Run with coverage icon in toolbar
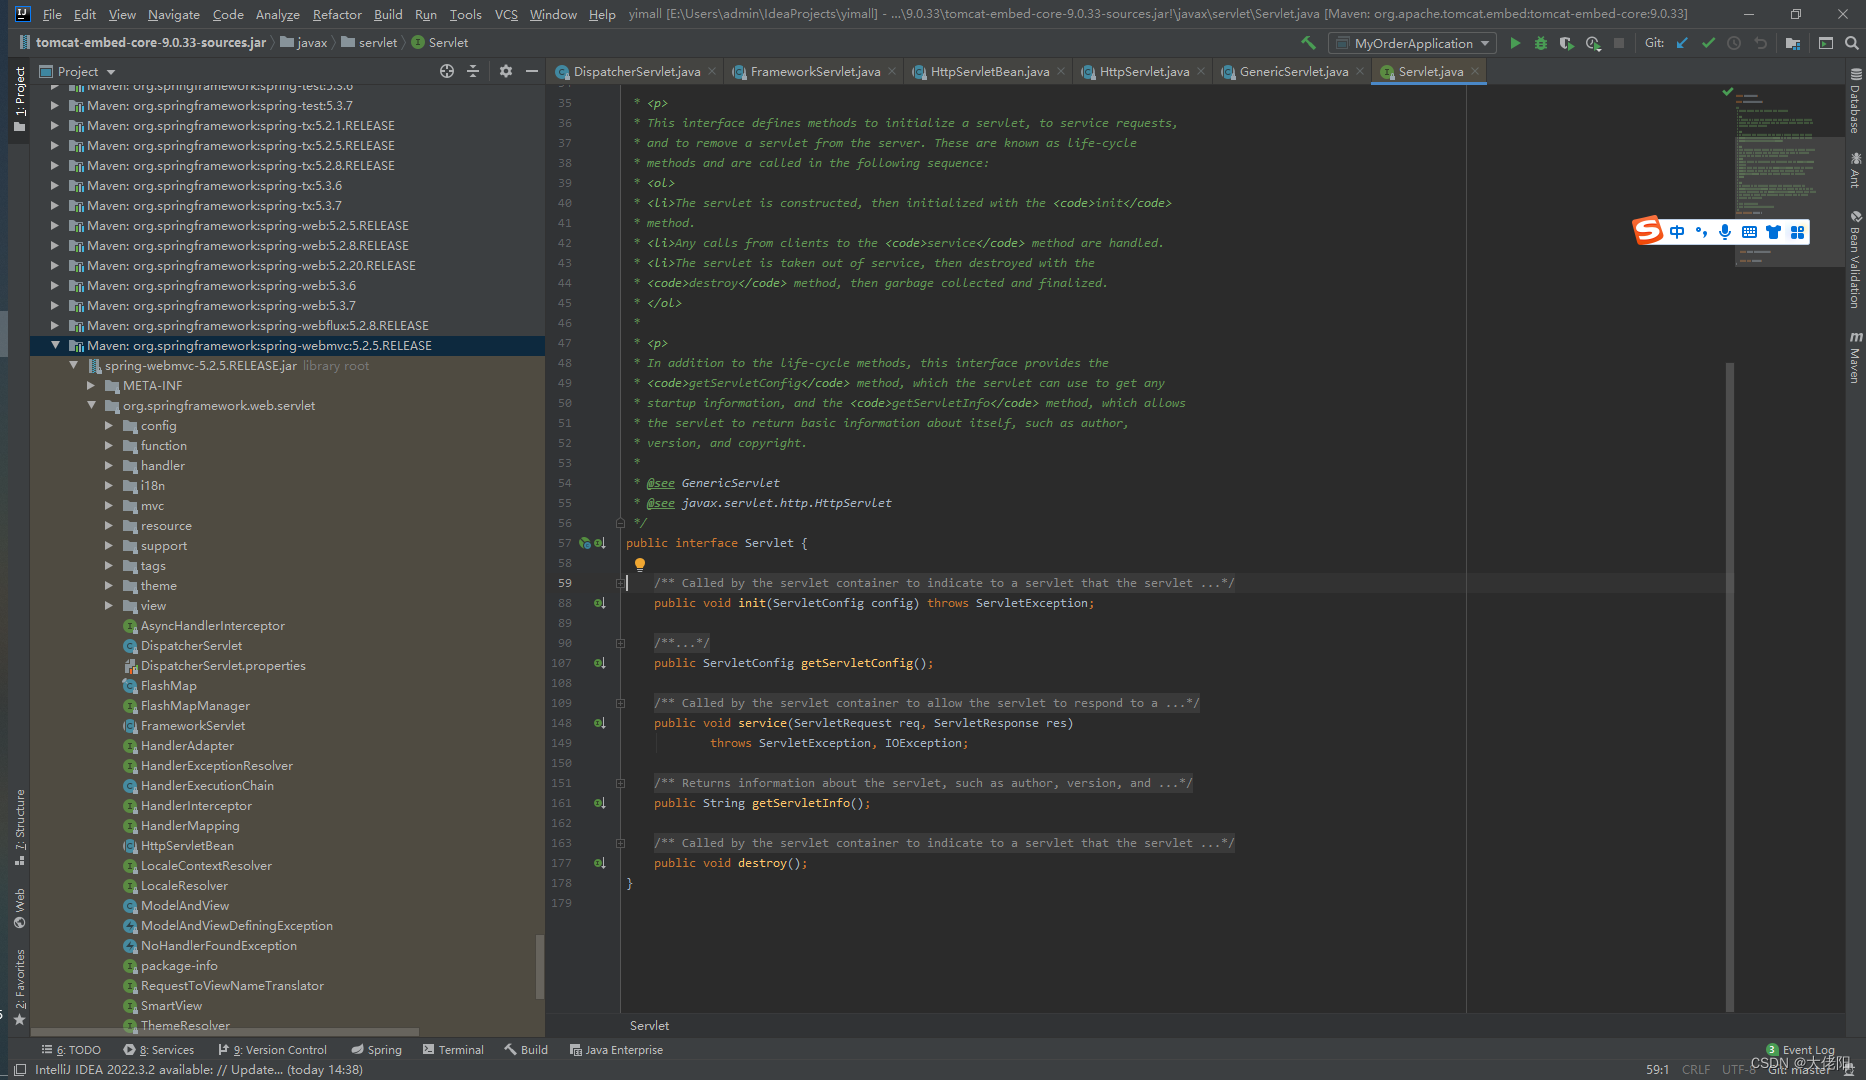The image size is (1866, 1080). 1567,43
